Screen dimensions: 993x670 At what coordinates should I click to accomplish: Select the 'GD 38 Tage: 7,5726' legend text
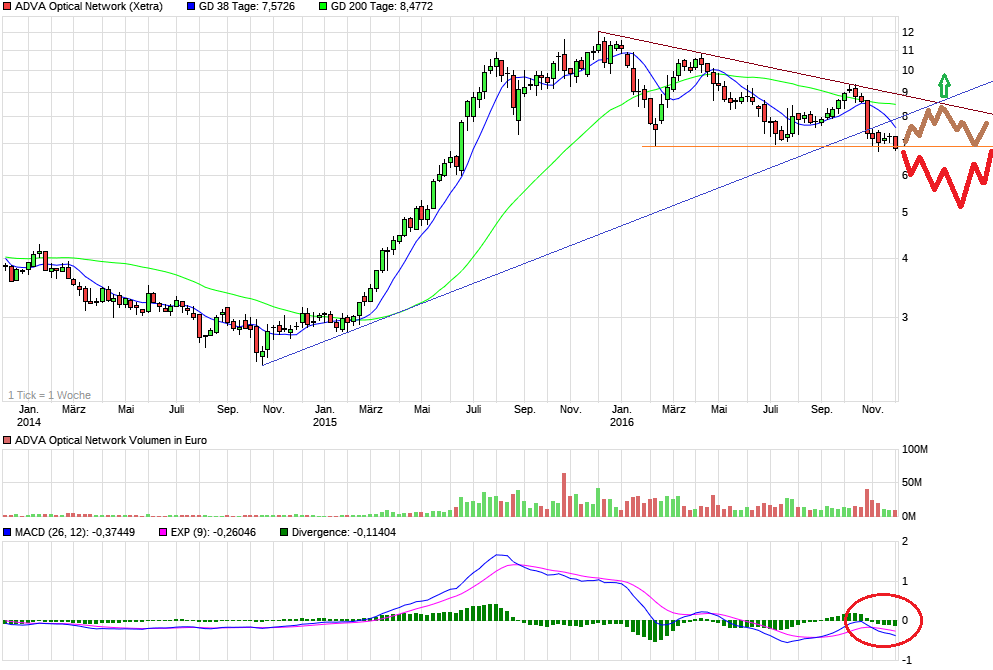(247, 6)
